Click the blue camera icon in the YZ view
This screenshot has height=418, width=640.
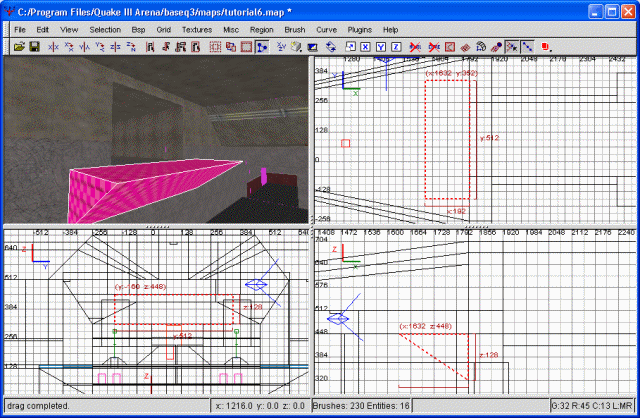pyautogui.click(x=256, y=285)
